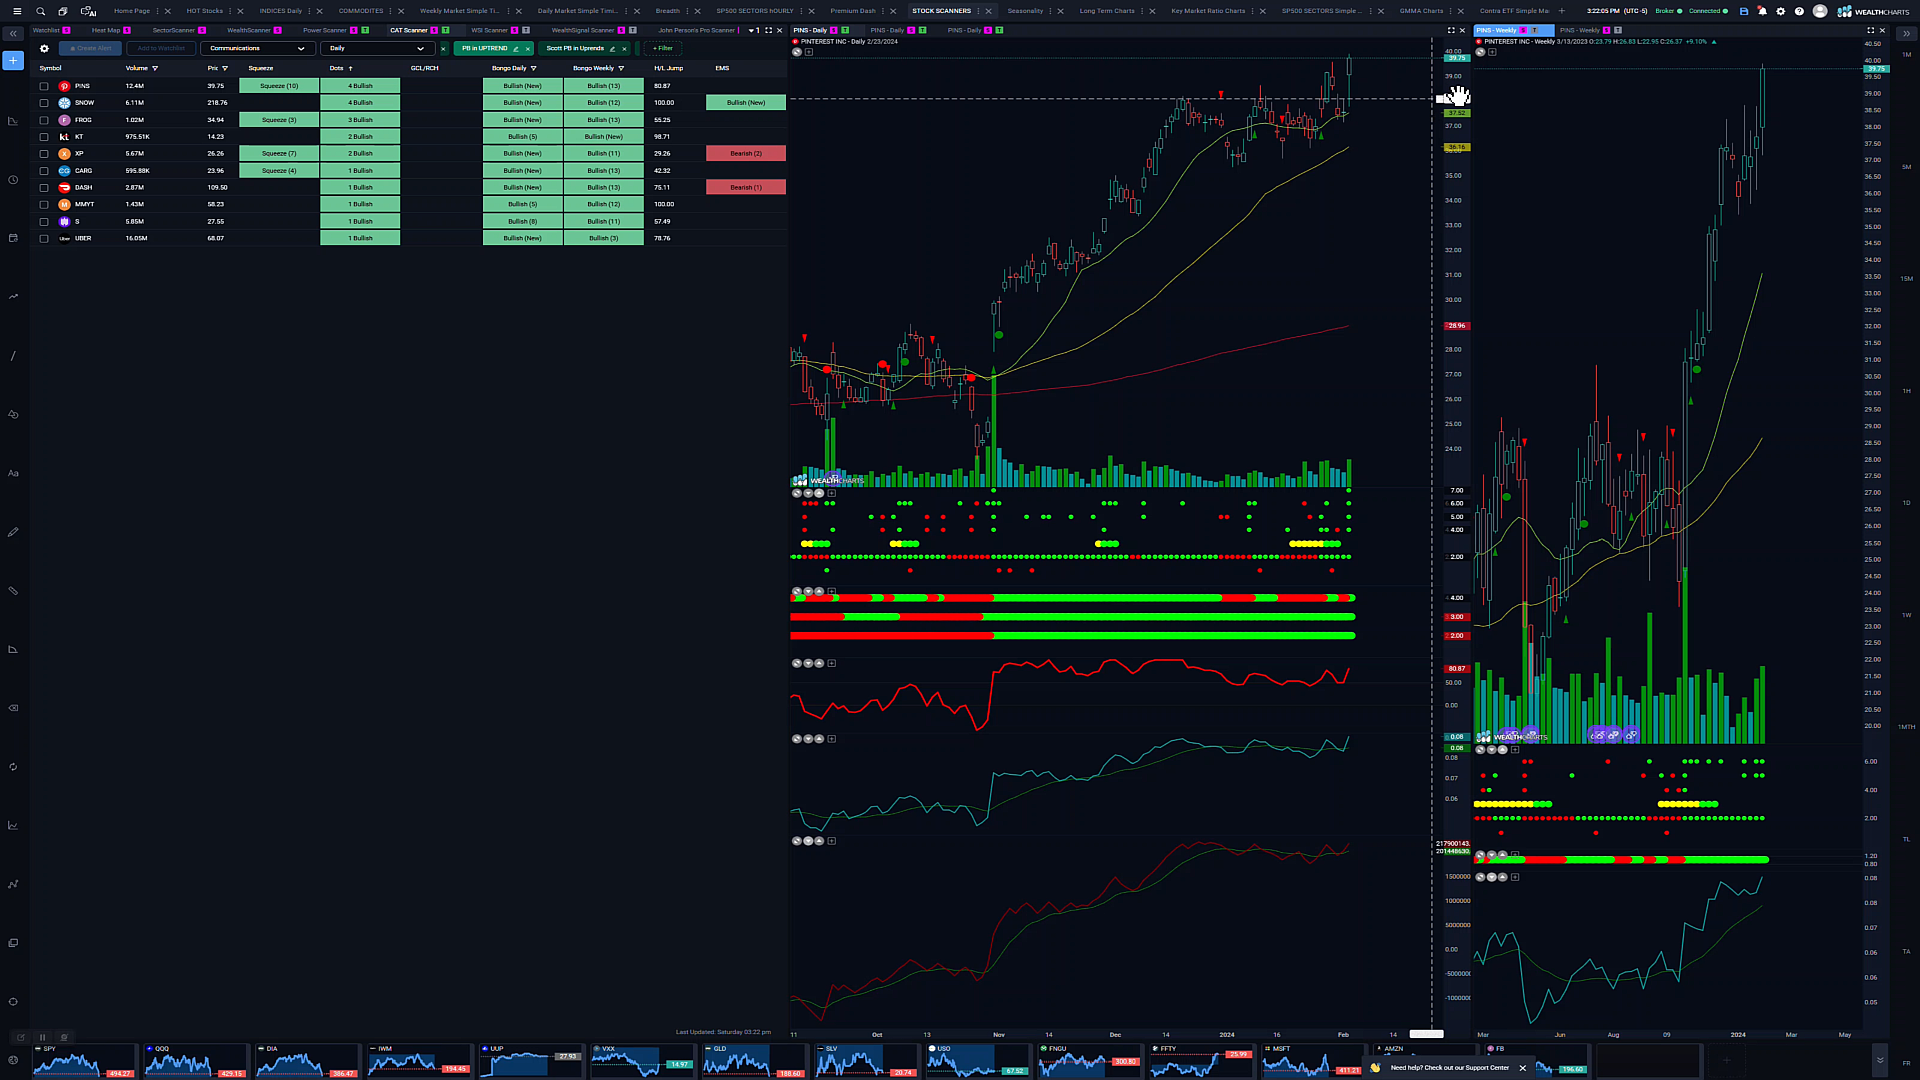
Task: Open the WealthSignal Scanner tab
Action: pos(583,30)
